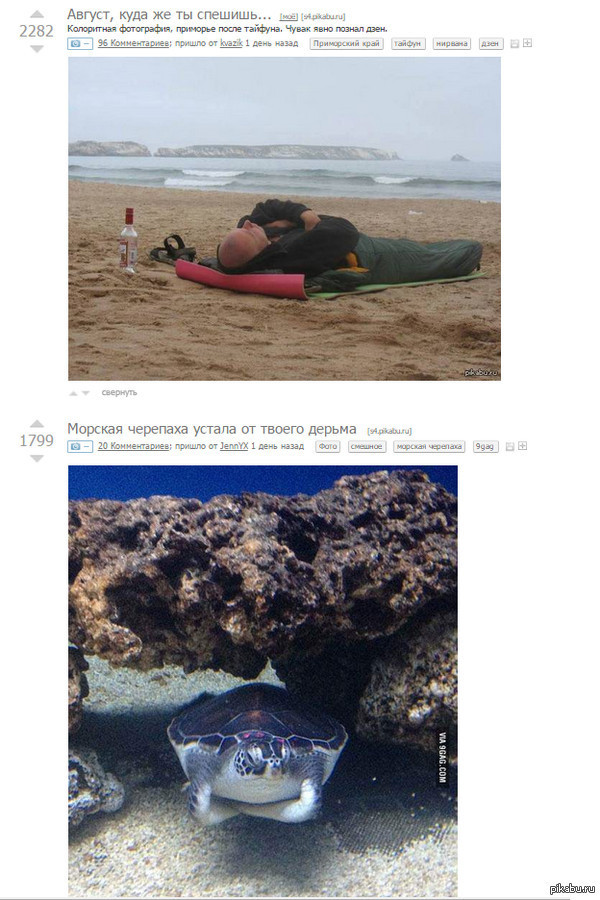Downvote the sea turtle post rated 1799
The height and width of the screenshot is (900, 600).
tap(37, 458)
